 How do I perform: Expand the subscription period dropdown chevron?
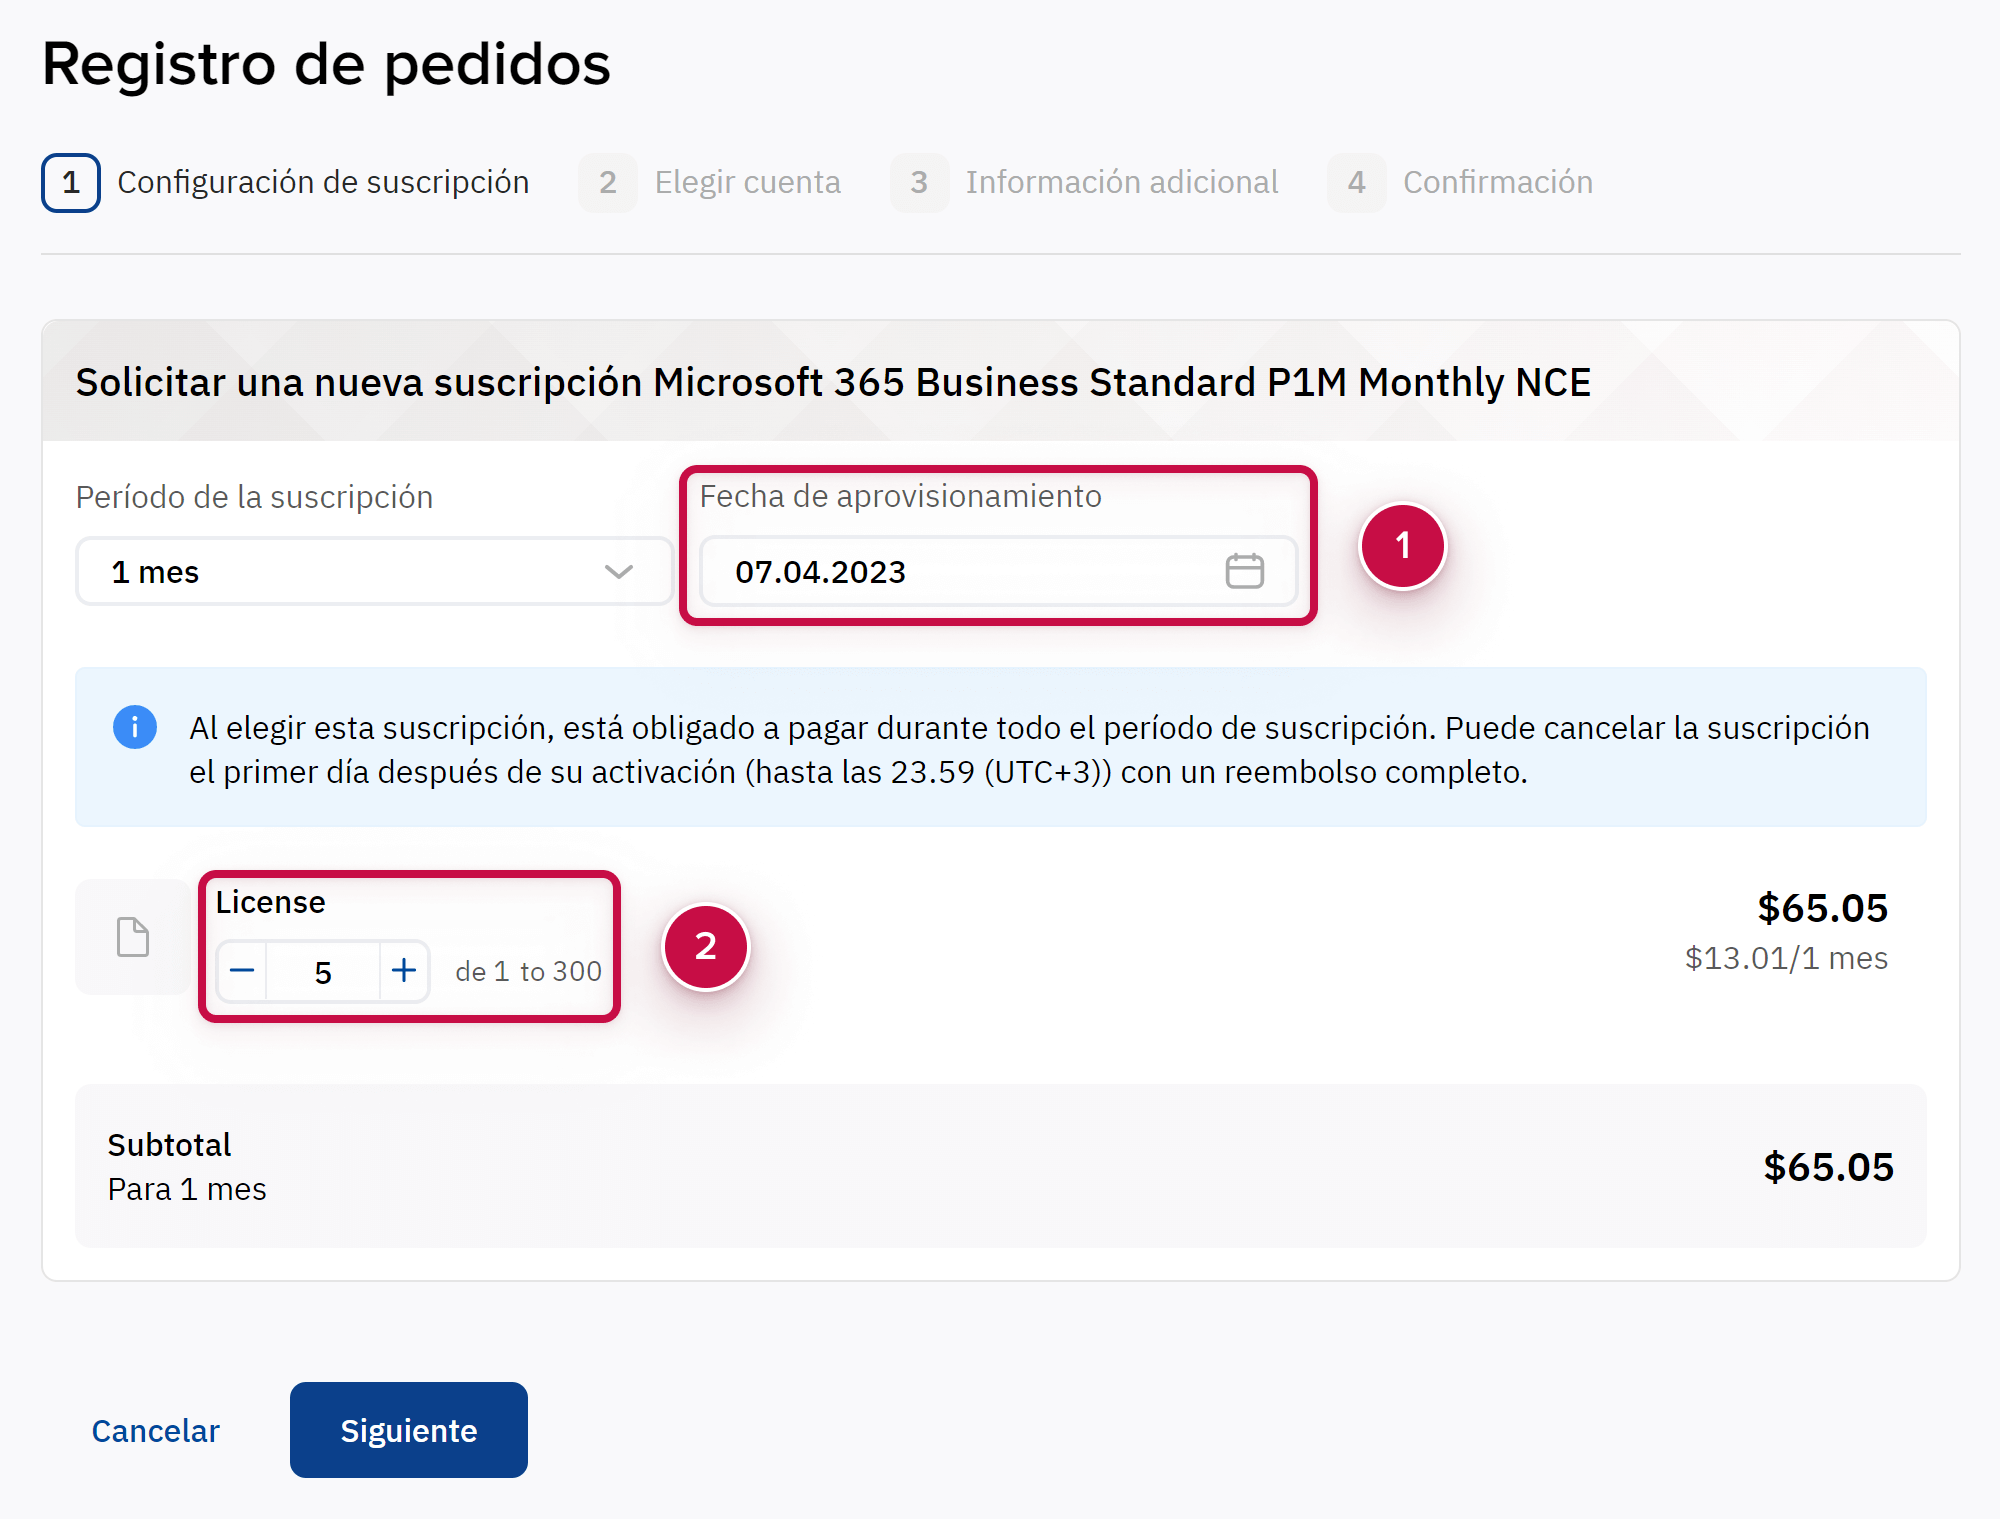click(x=619, y=572)
